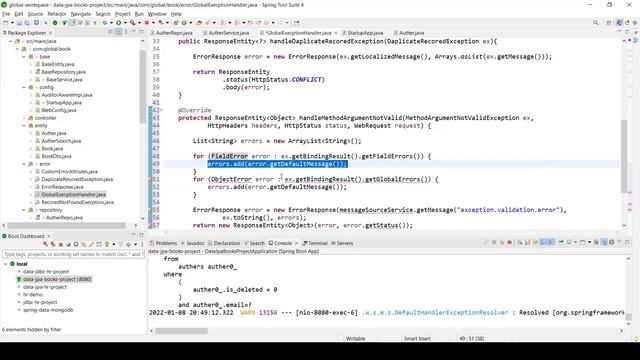Open browser icon in Boot Dashboard toolbar
The width and height of the screenshot is (640, 360).
click(x=68, y=244)
